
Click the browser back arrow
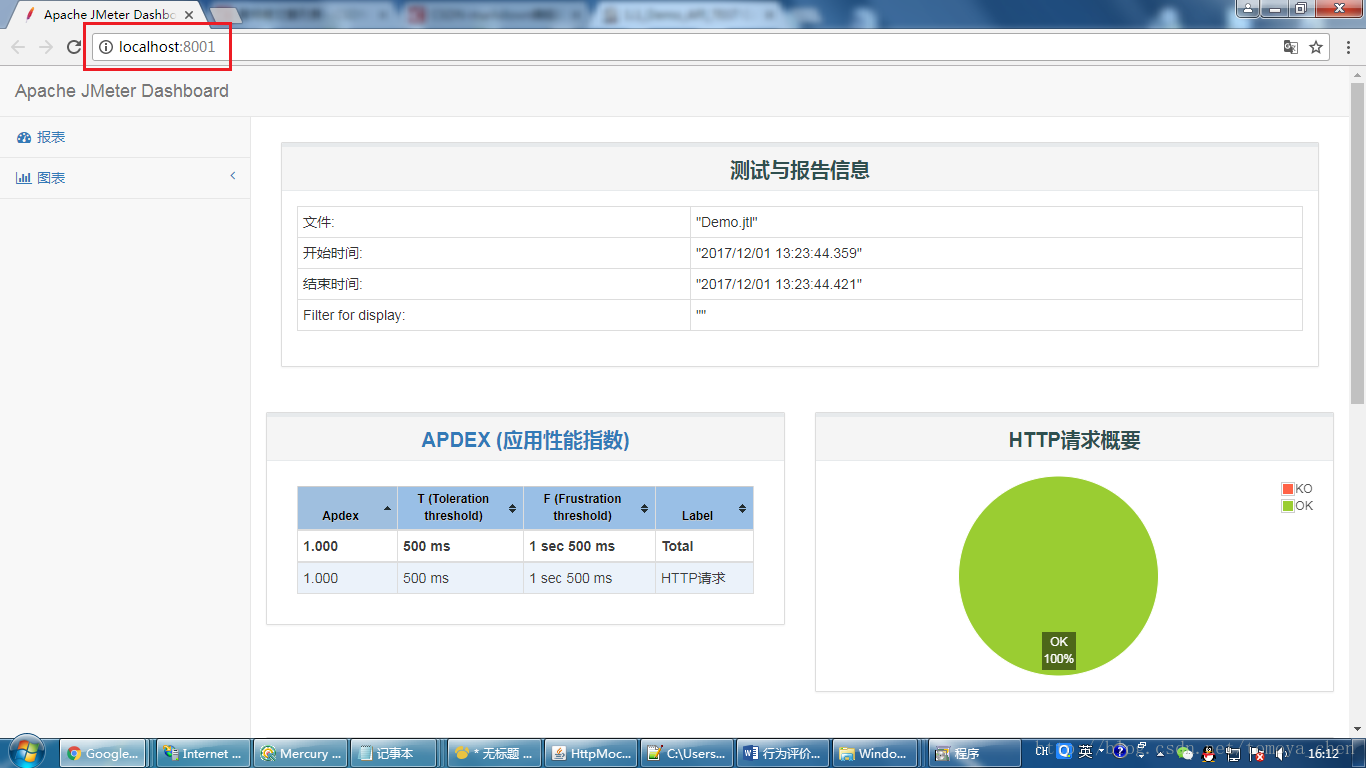tap(18, 47)
